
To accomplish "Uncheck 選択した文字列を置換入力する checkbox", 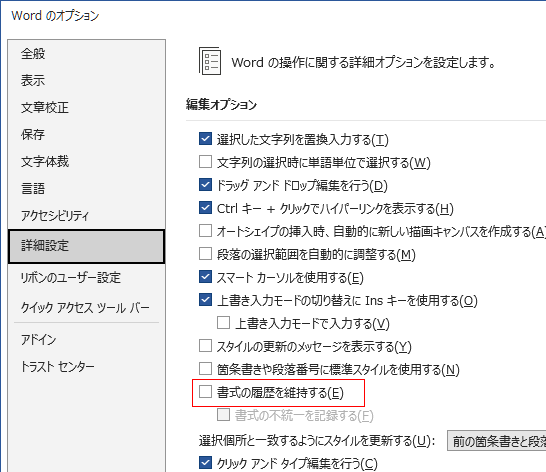I will [x=205, y=139].
